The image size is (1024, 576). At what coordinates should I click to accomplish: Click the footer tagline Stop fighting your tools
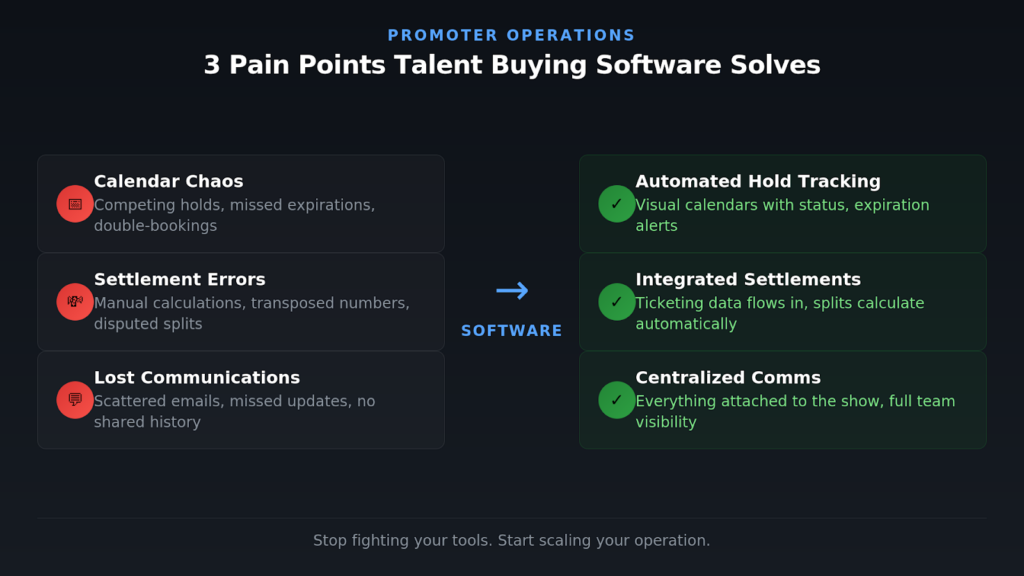click(512, 541)
